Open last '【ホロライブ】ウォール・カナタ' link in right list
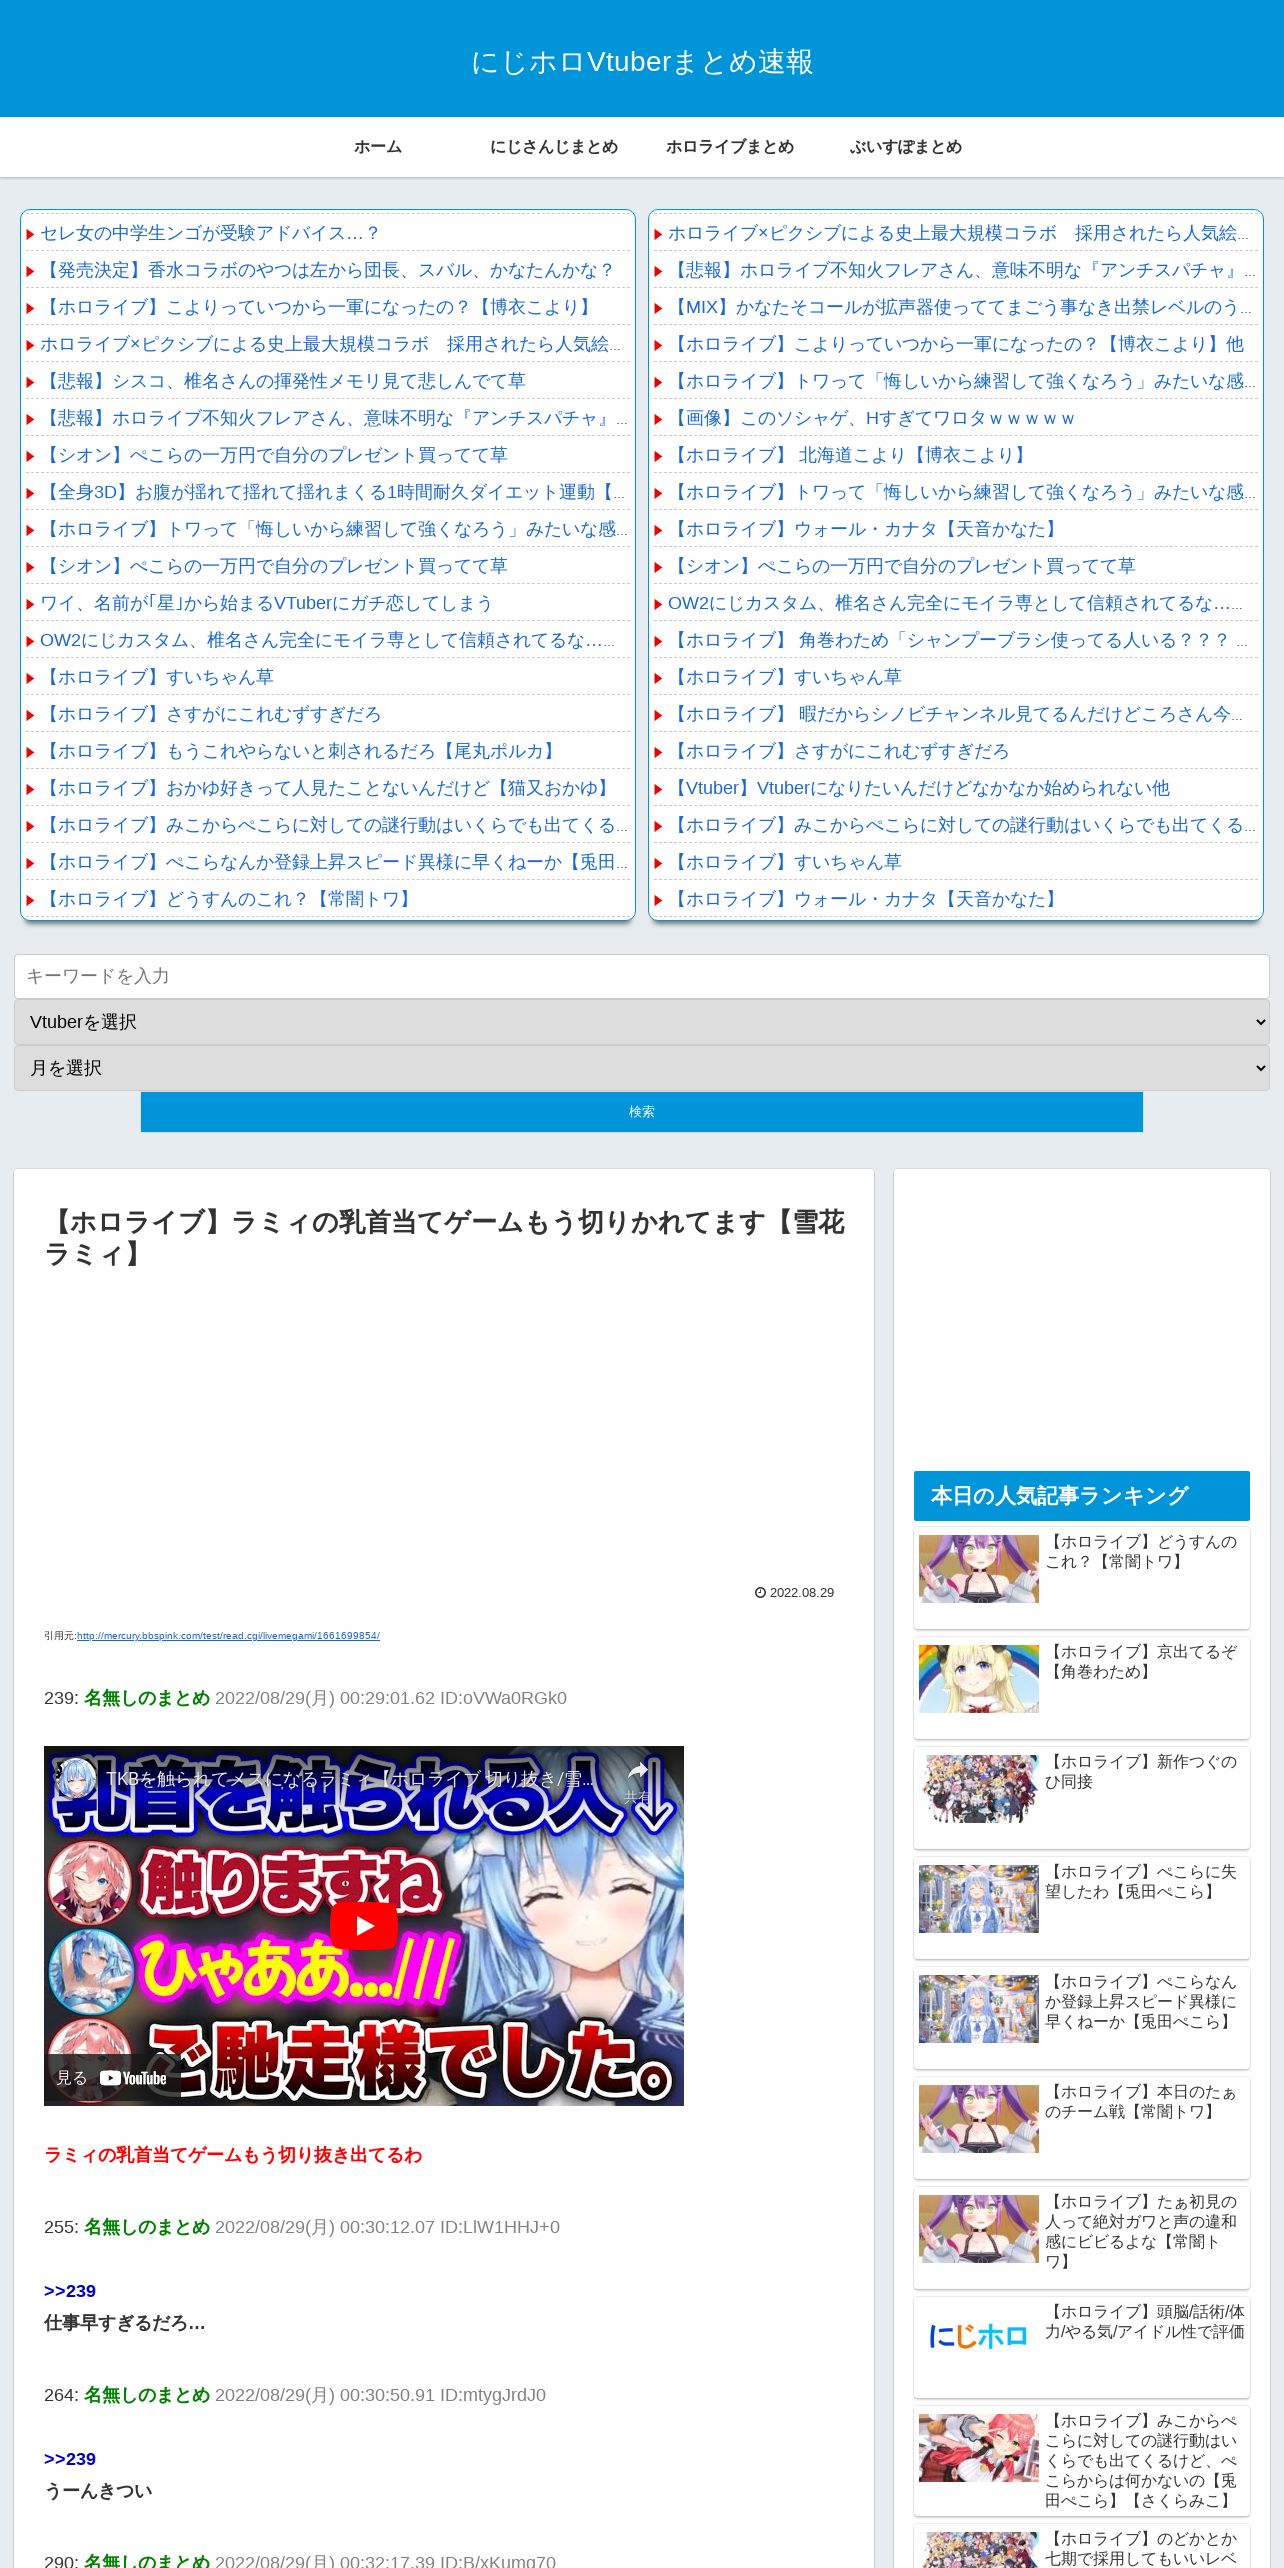The image size is (1284, 2568). [x=864, y=899]
